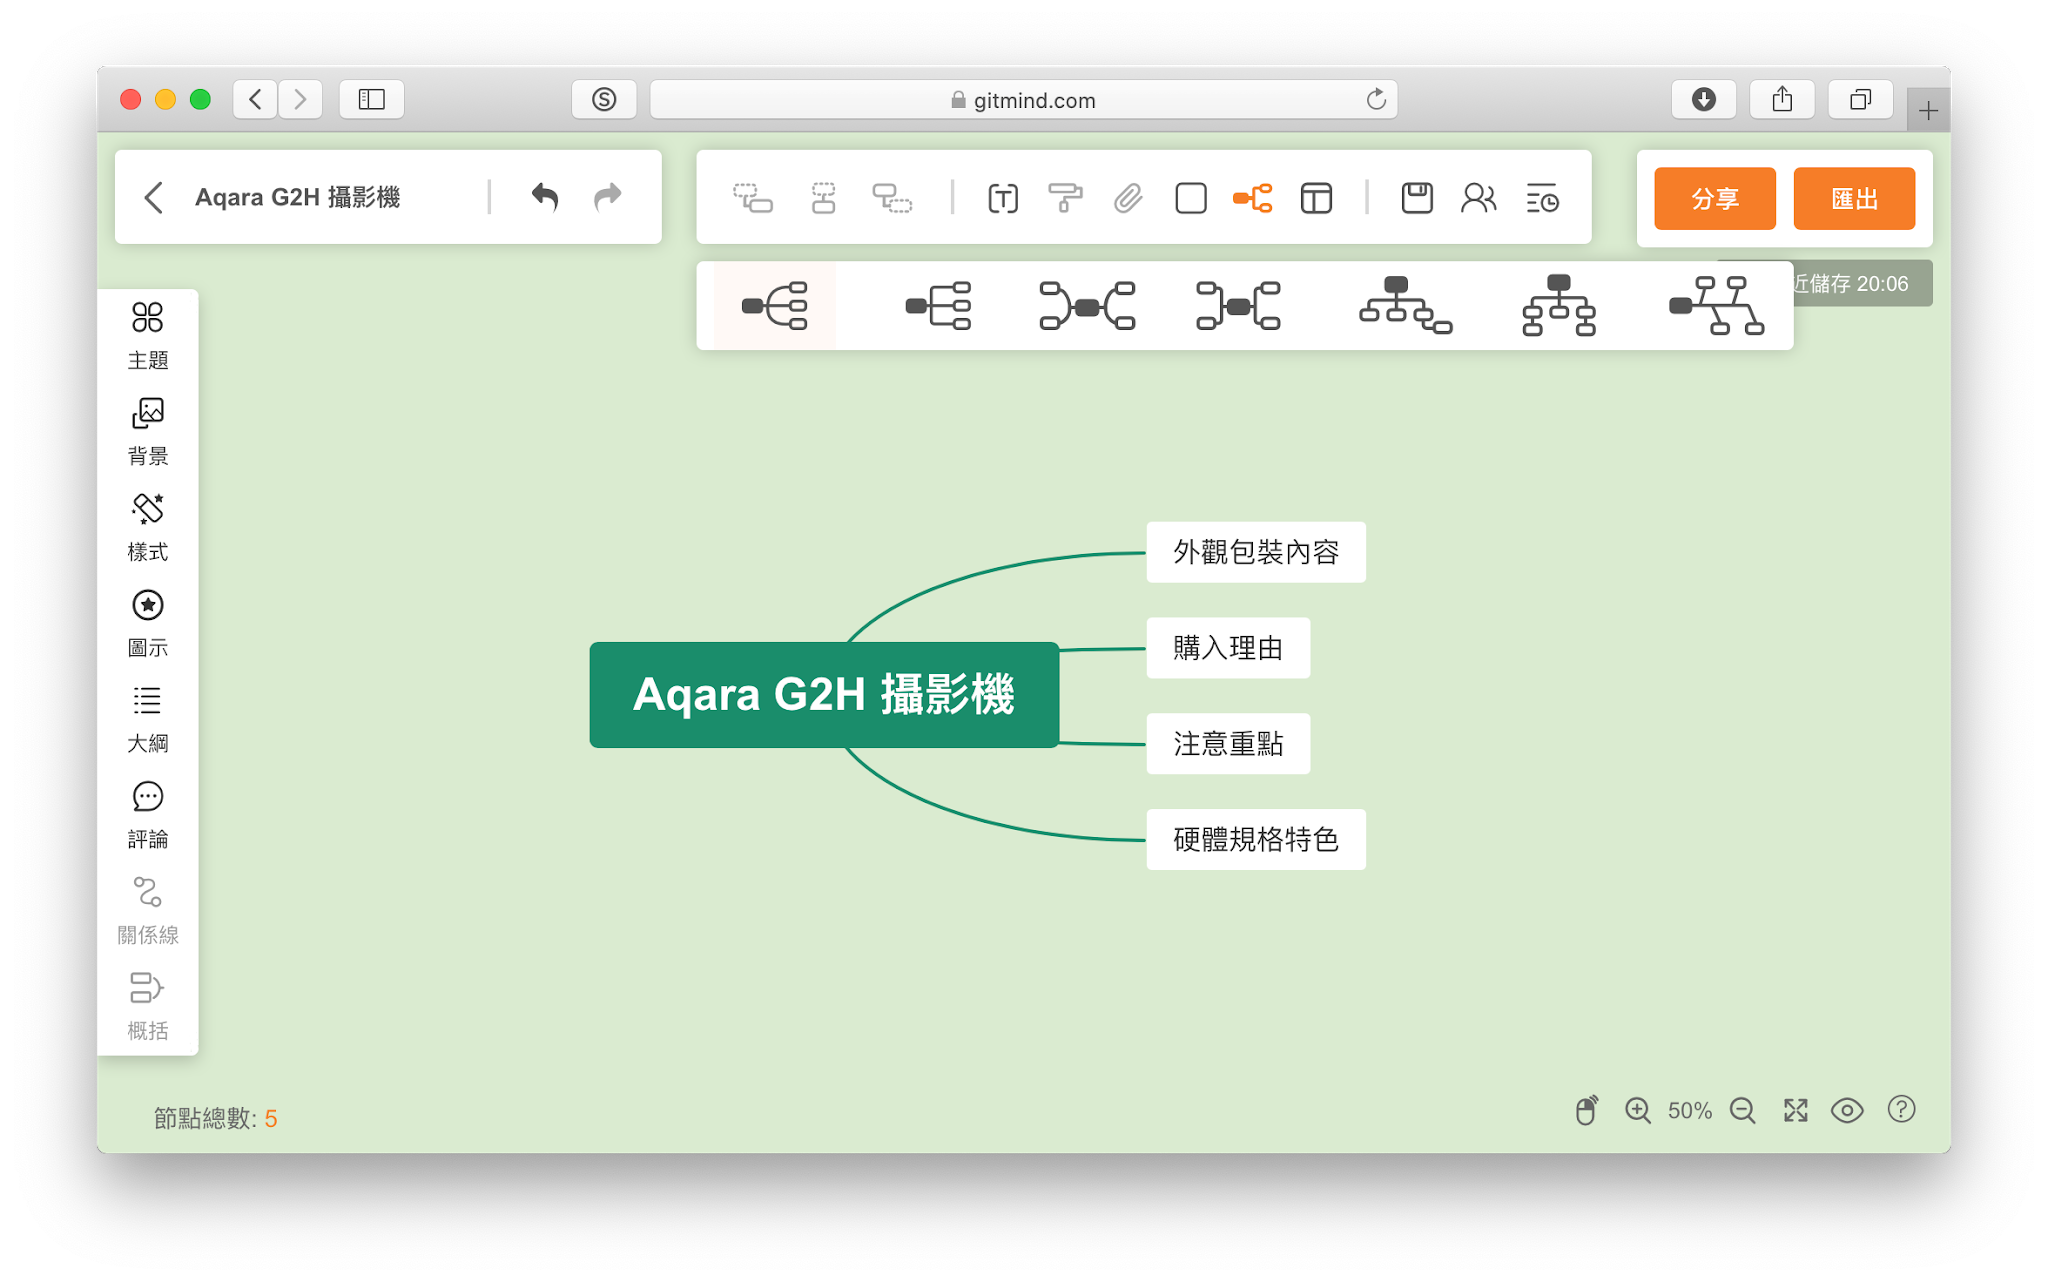Choose the right logic chart layout
This screenshot has height=1282, width=2048.
[x=938, y=306]
